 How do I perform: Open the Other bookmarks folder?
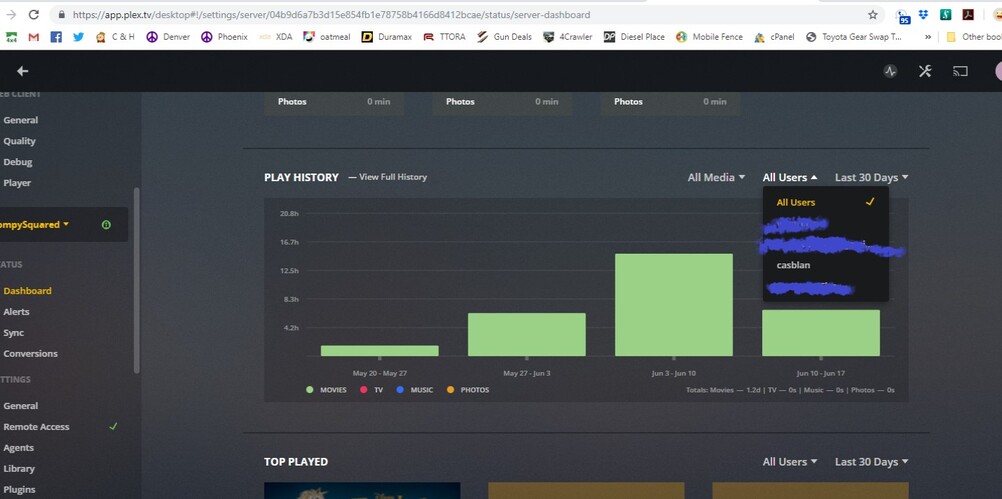point(974,37)
